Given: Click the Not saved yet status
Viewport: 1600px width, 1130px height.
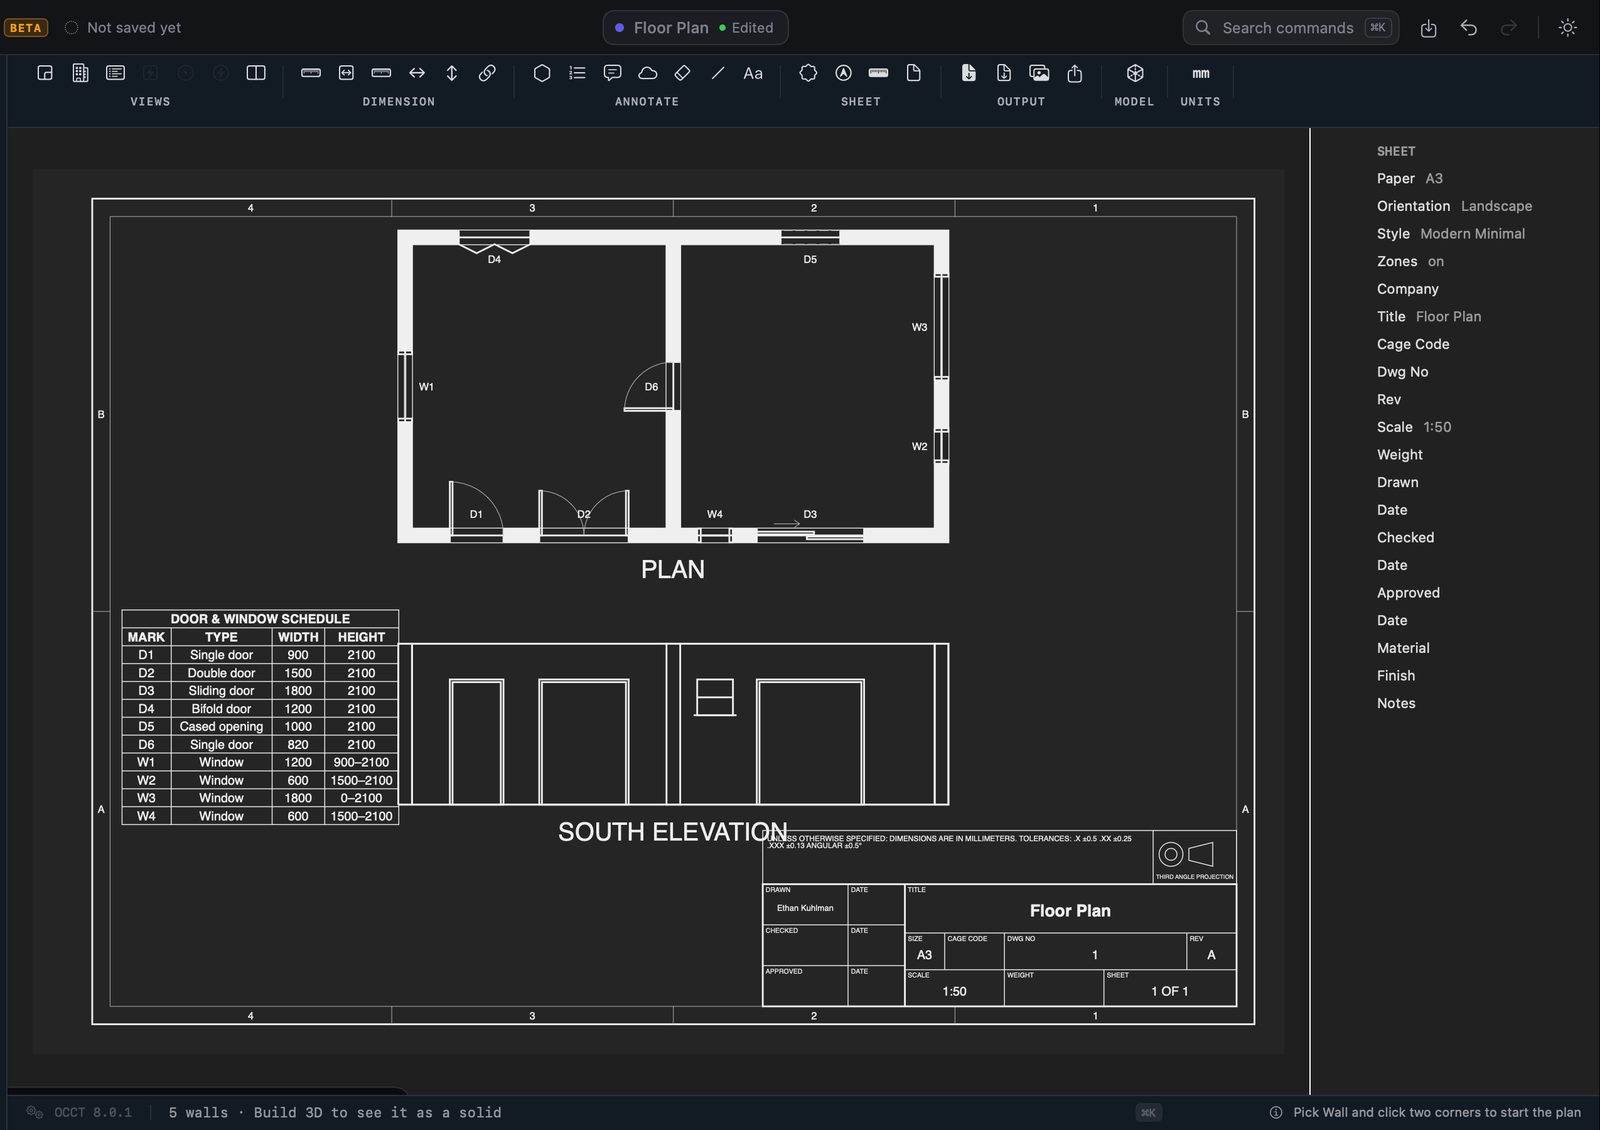Looking at the screenshot, I should (x=123, y=28).
